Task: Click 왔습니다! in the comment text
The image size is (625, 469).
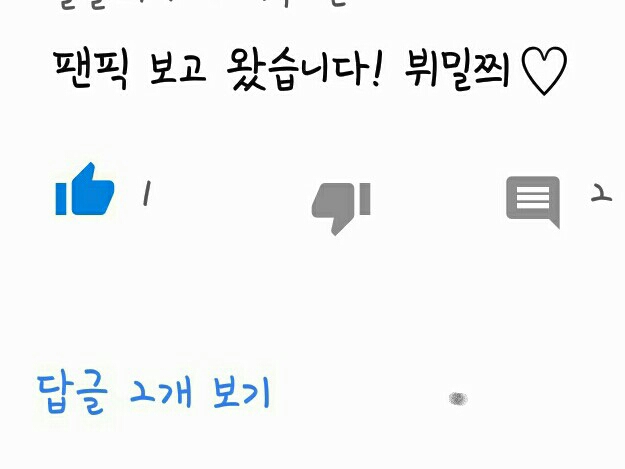Action: coord(305,69)
